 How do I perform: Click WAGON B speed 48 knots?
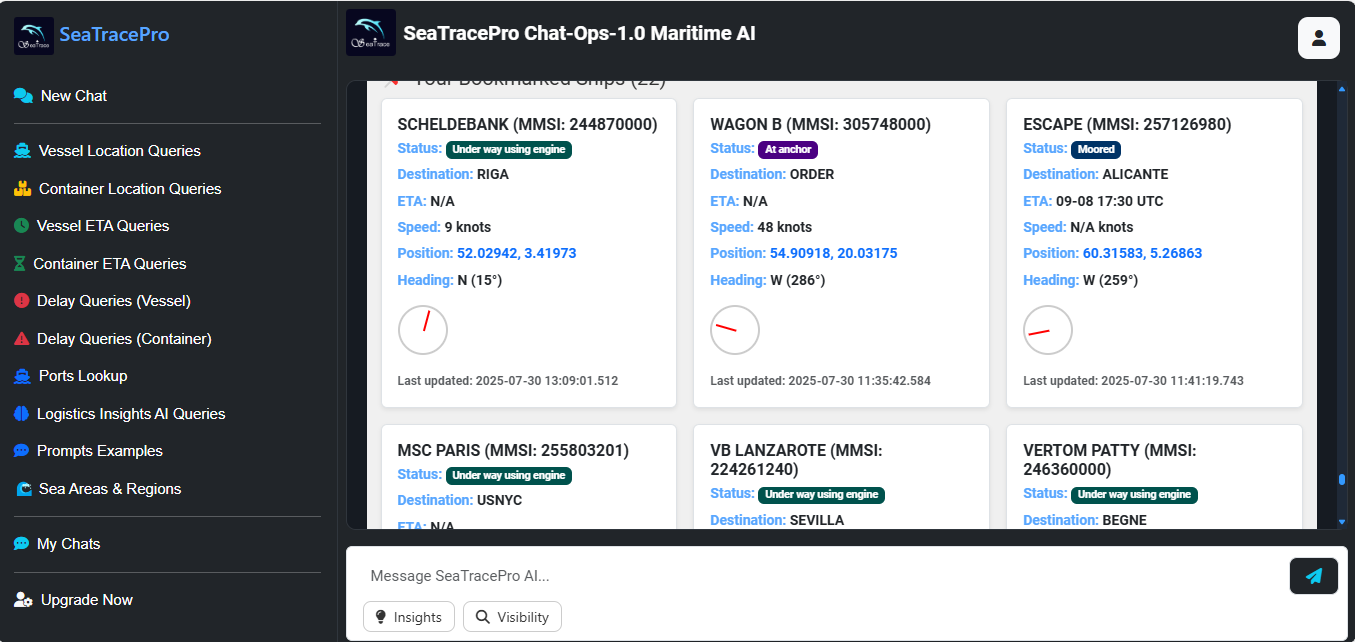pos(785,227)
